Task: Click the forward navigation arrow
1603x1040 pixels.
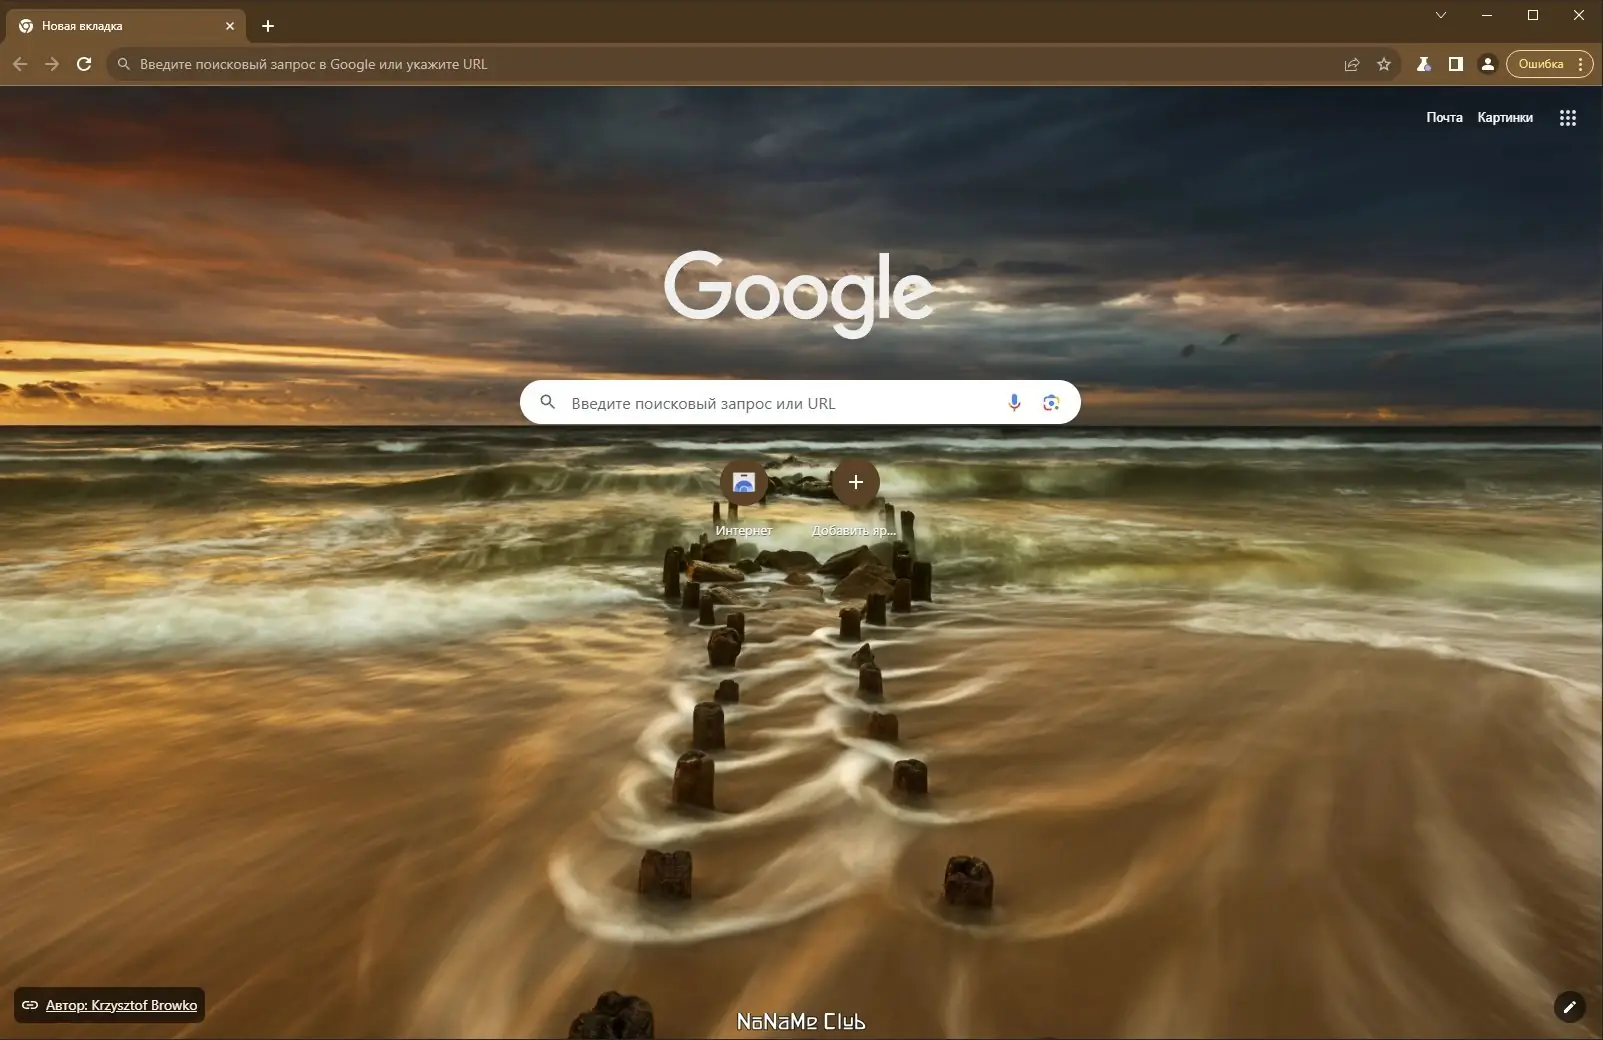Action: click(52, 64)
